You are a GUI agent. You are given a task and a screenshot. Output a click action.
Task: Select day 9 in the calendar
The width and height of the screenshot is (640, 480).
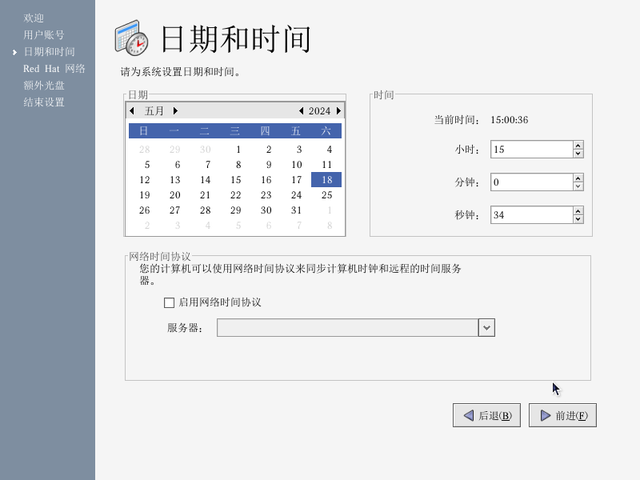269,164
